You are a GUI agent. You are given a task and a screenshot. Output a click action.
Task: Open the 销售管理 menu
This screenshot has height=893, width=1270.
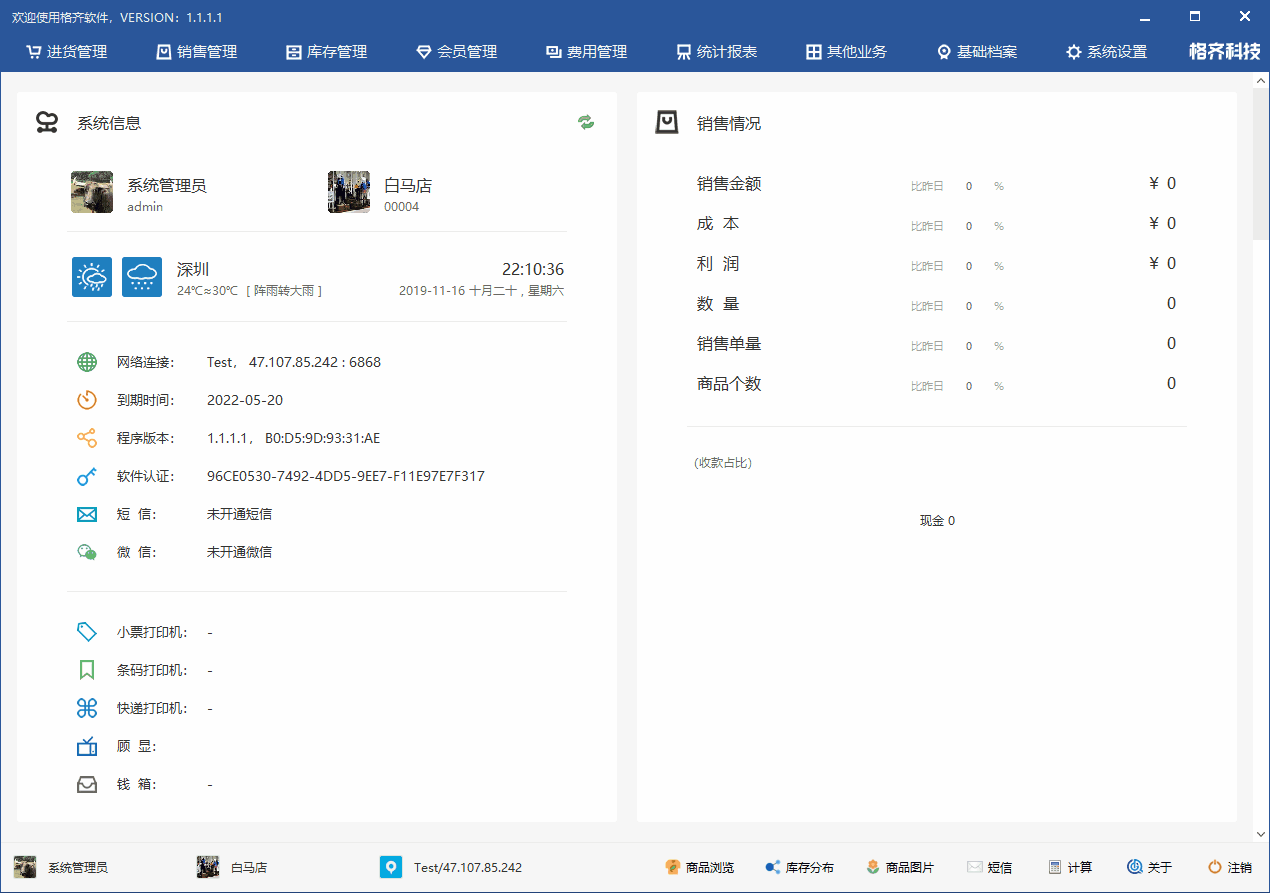[x=196, y=52]
